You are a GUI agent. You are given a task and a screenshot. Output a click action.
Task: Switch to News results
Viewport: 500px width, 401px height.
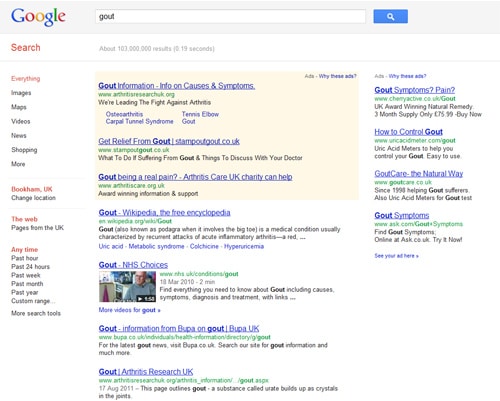click(x=19, y=136)
